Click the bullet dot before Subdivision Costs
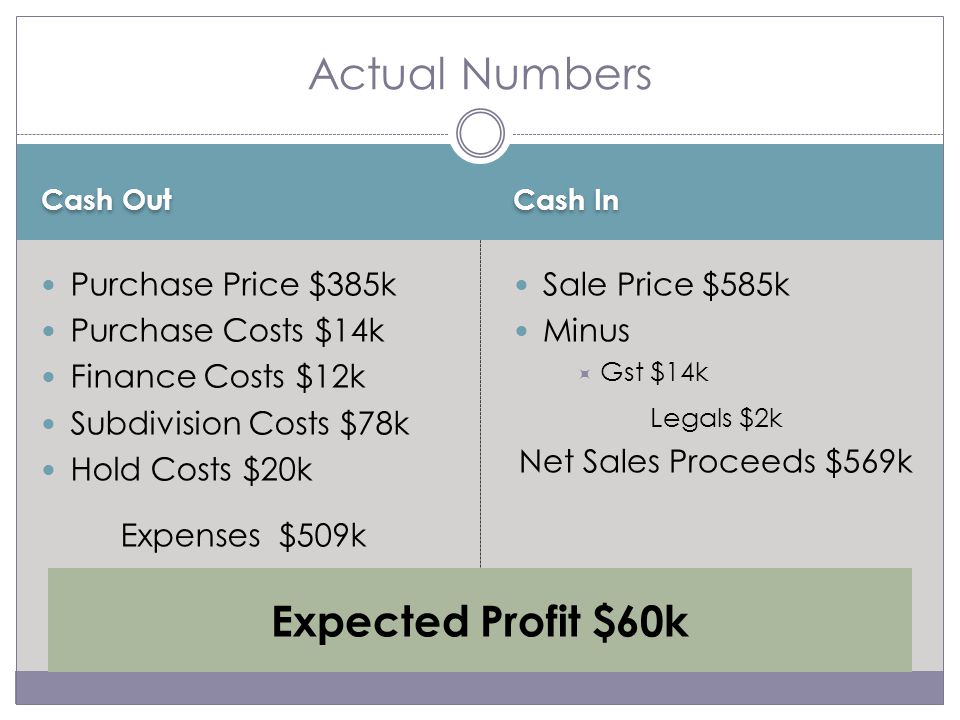This screenshot has height=720, width=960. pyautogui.click(x=49, y=424)
